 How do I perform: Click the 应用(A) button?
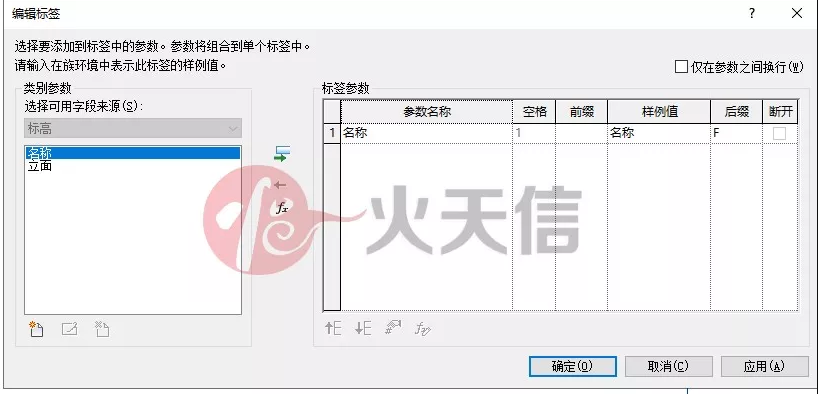pyautogui.click(x=764, y=366)
